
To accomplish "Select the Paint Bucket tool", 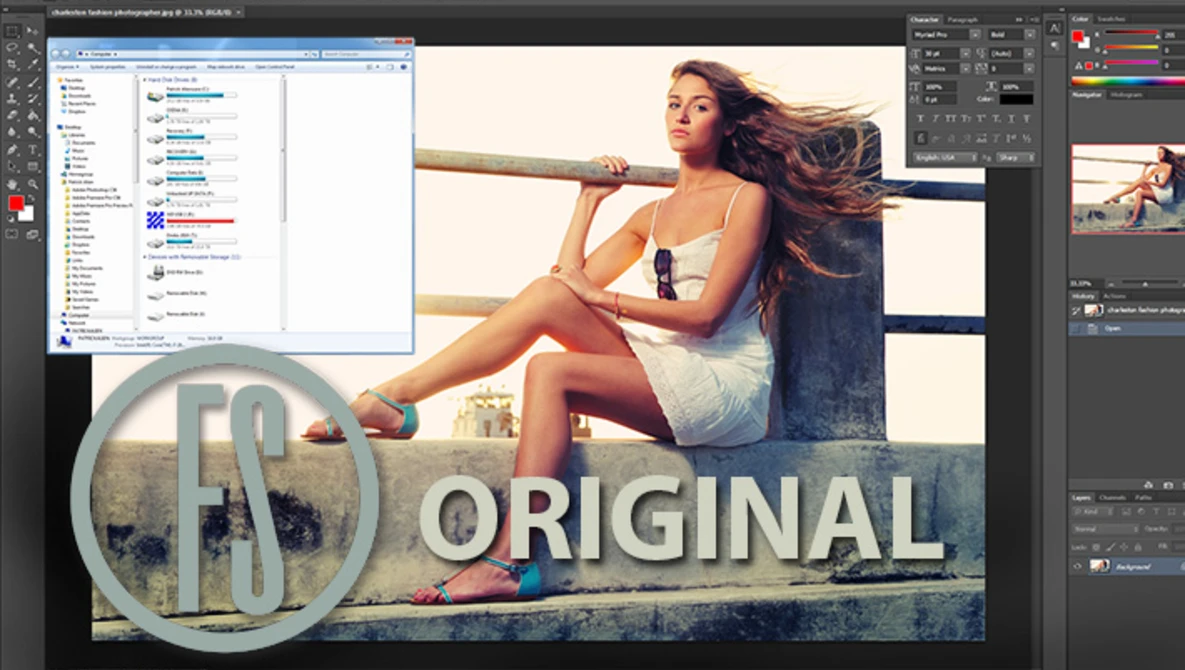I will (x=32, y=116).
